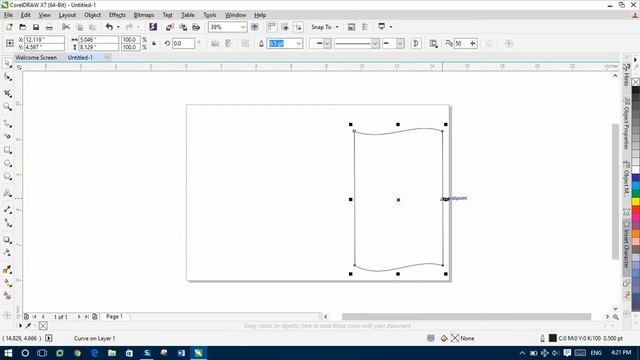The image size is (640, 360).
Task: Click the Search content icon
Action: (x=153, y=27)
